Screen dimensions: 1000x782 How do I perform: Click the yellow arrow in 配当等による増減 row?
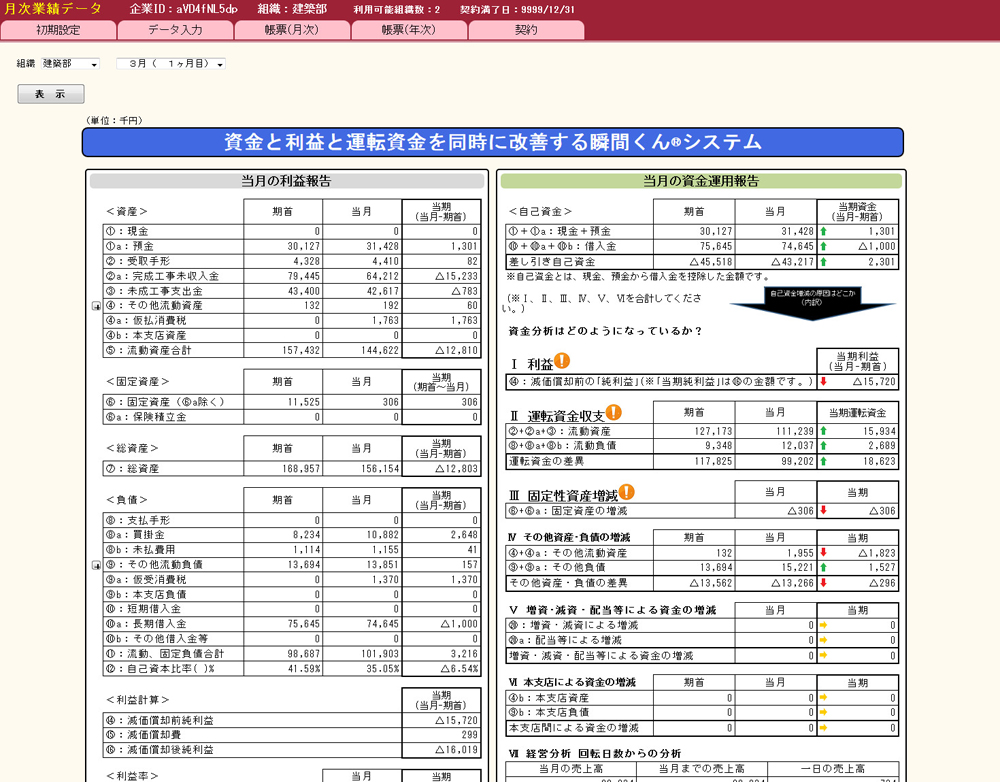pyautogui.click(x=823, y=641)
